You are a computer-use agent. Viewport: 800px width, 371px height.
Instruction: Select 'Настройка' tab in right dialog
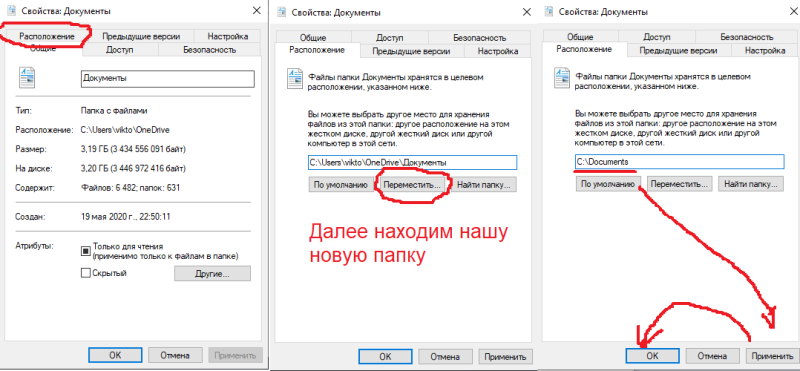tap(765, 51)
